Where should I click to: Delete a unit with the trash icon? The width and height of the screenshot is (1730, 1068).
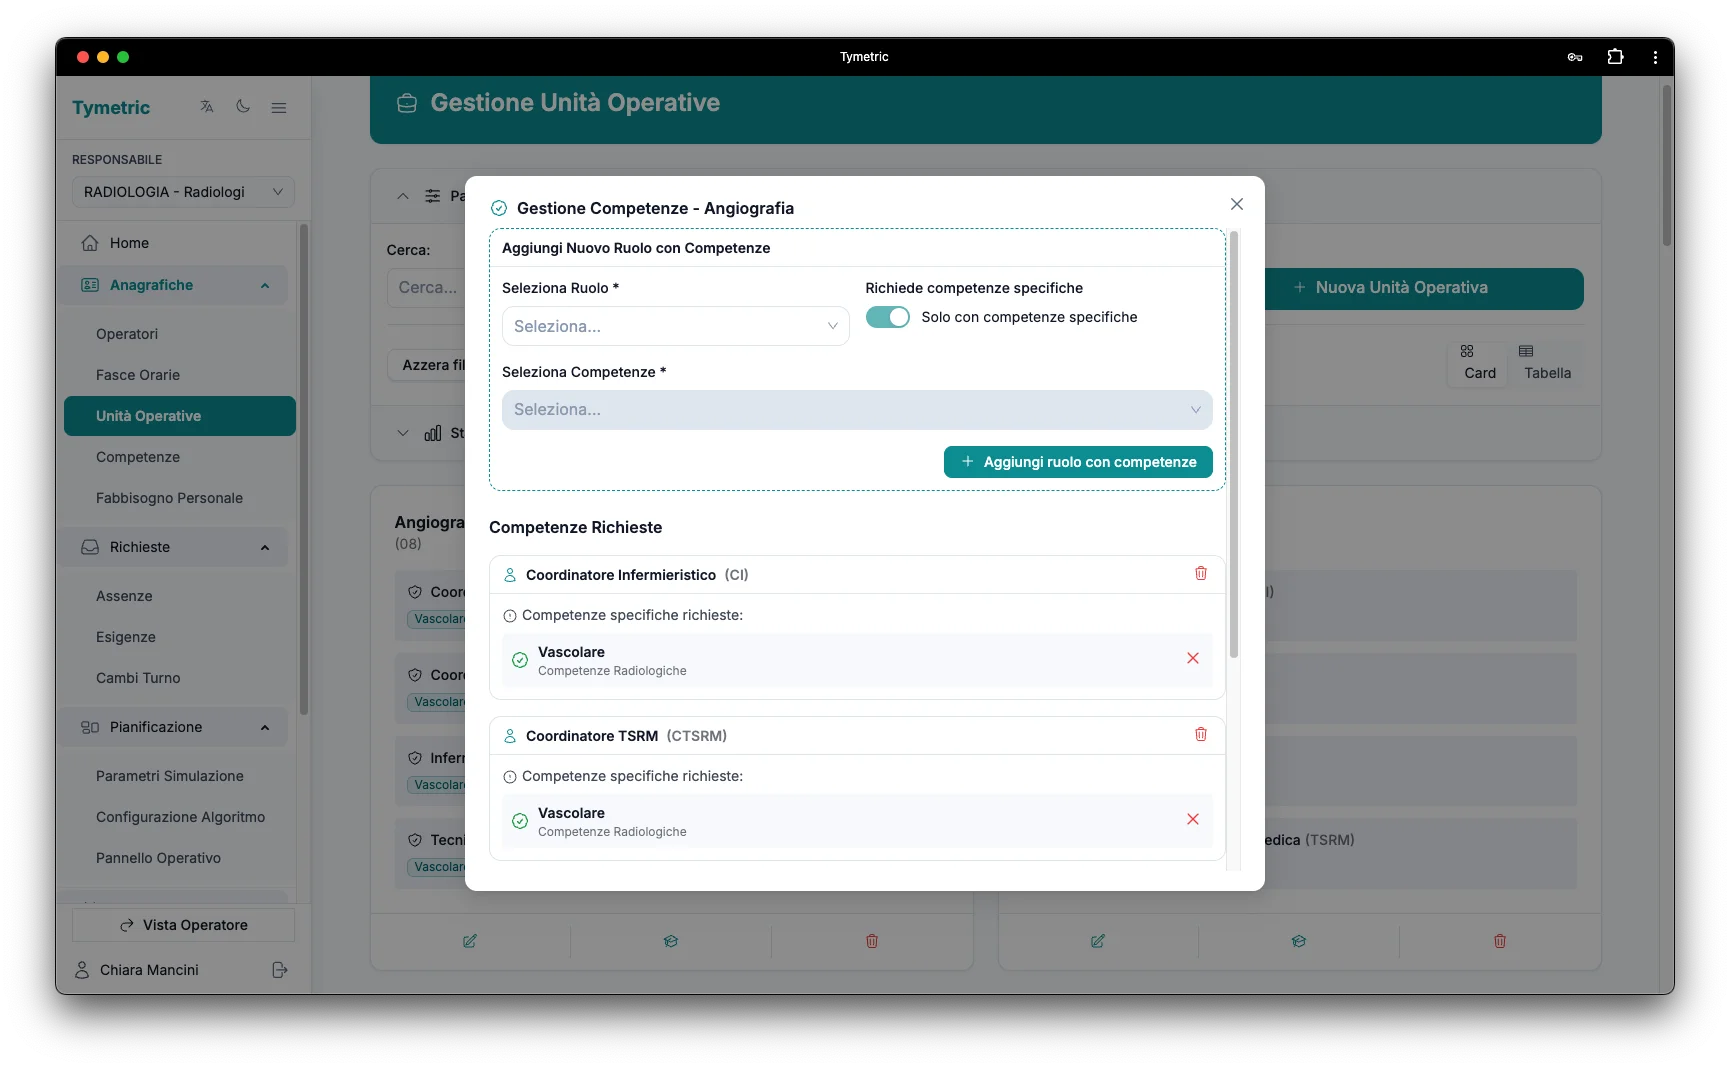click(871, 941)
